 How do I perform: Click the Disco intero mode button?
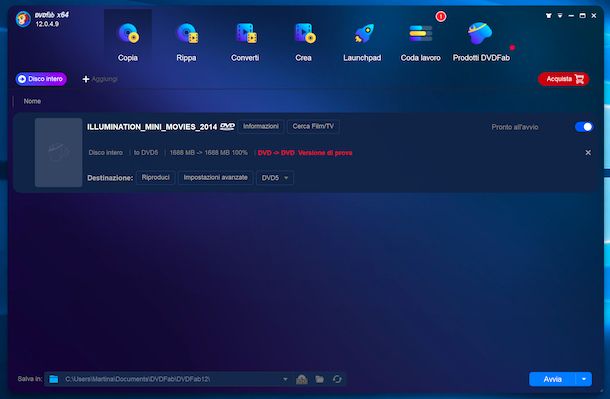[41, 79]
